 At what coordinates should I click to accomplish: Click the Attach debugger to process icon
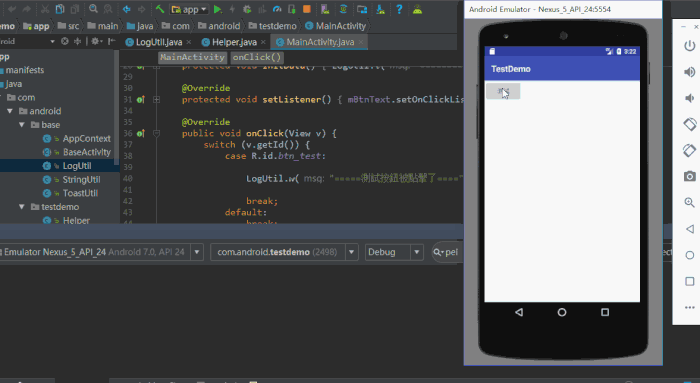point(292,9)
